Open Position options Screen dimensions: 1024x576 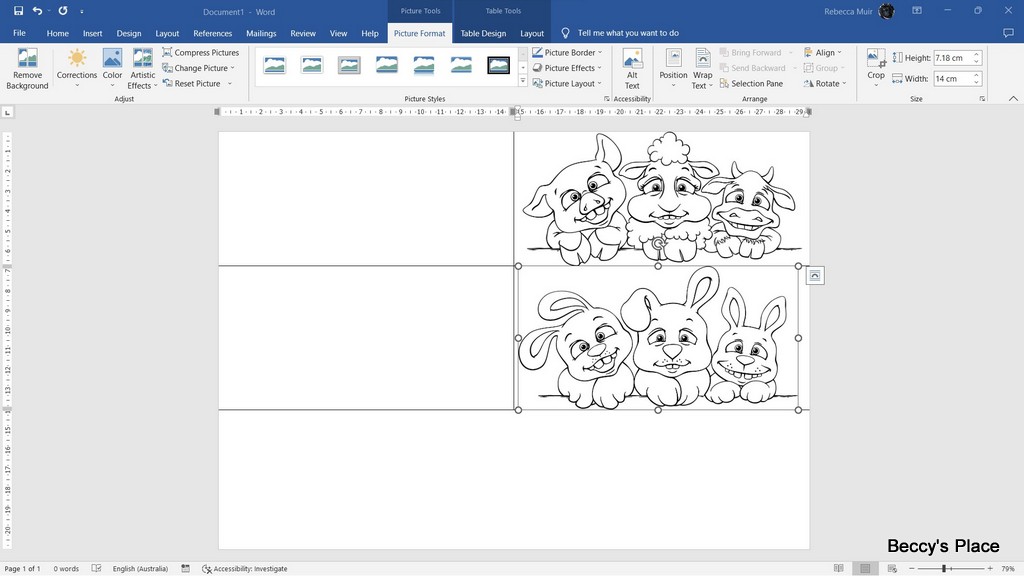[673, 69]
